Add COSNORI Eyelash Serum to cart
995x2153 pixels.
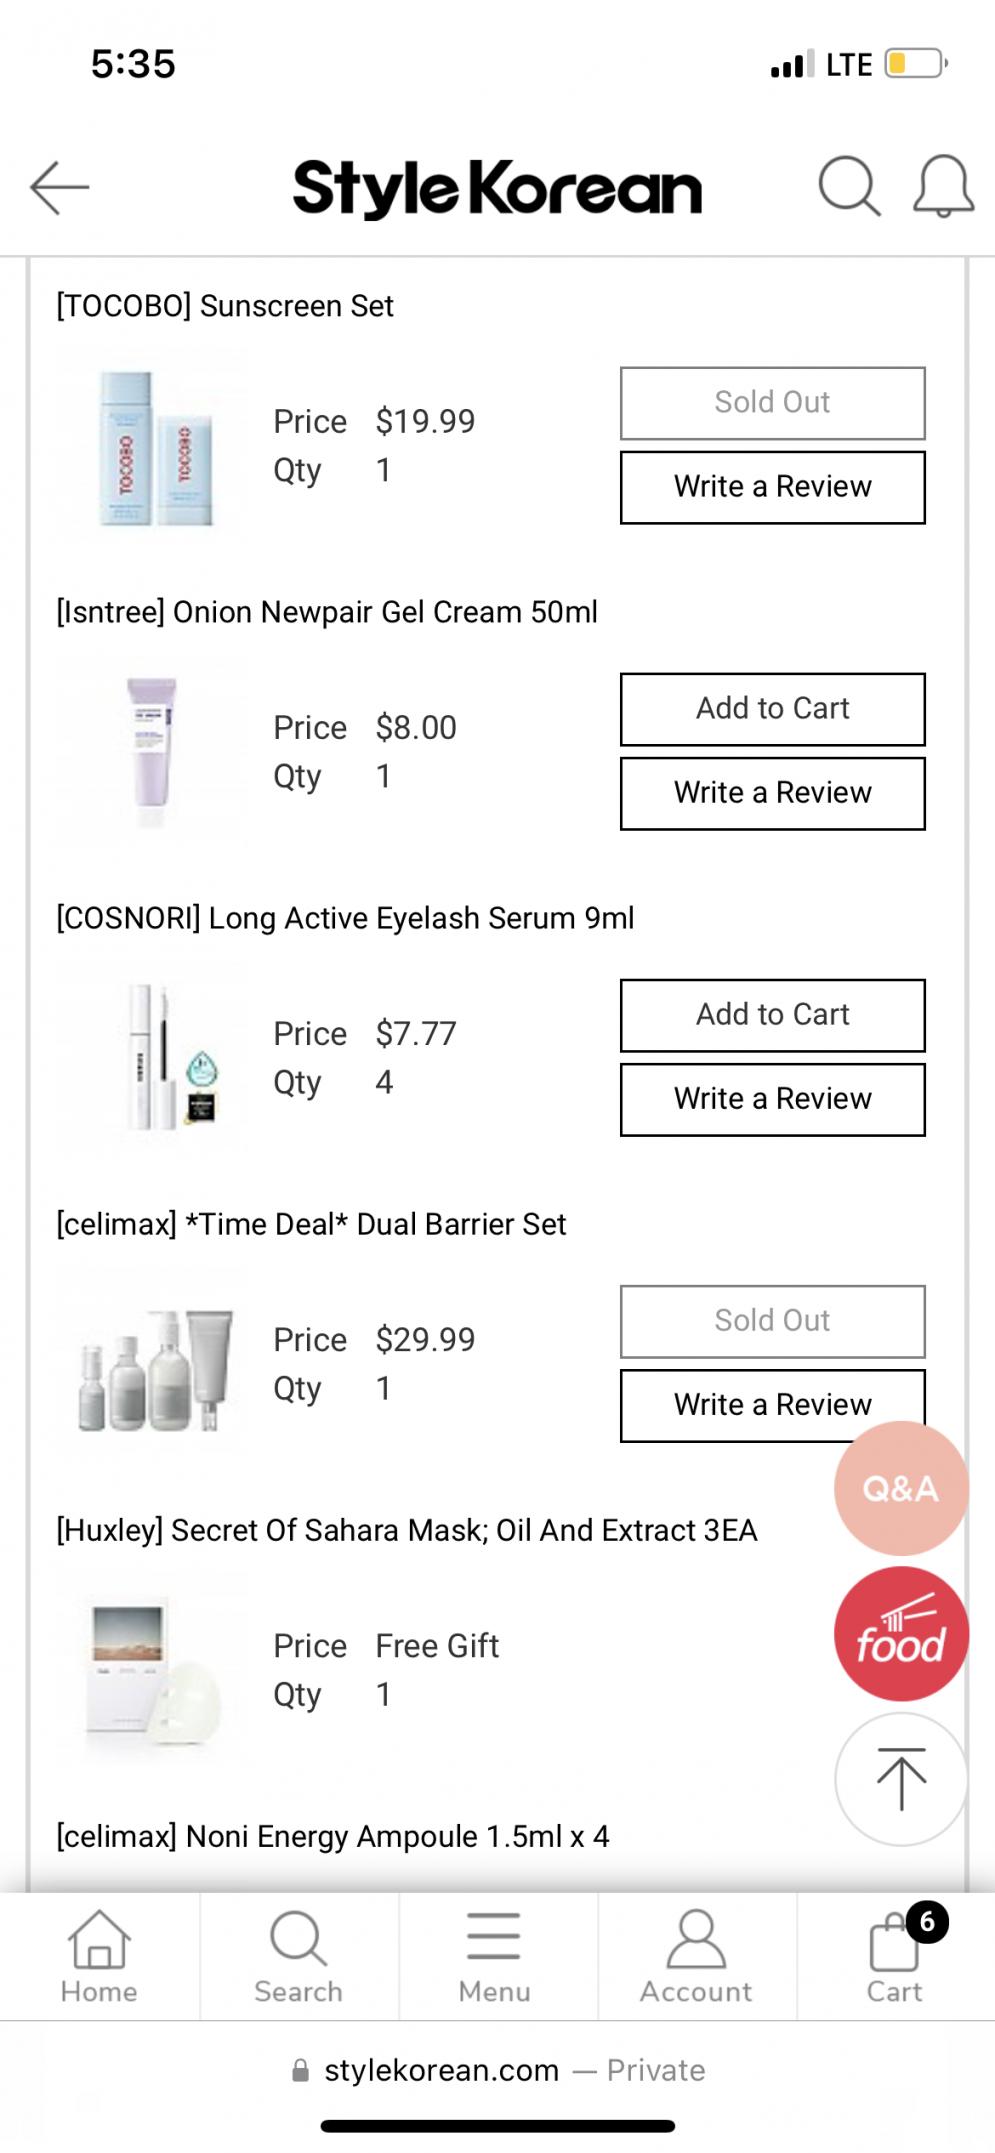click(x=772, y=1015)
